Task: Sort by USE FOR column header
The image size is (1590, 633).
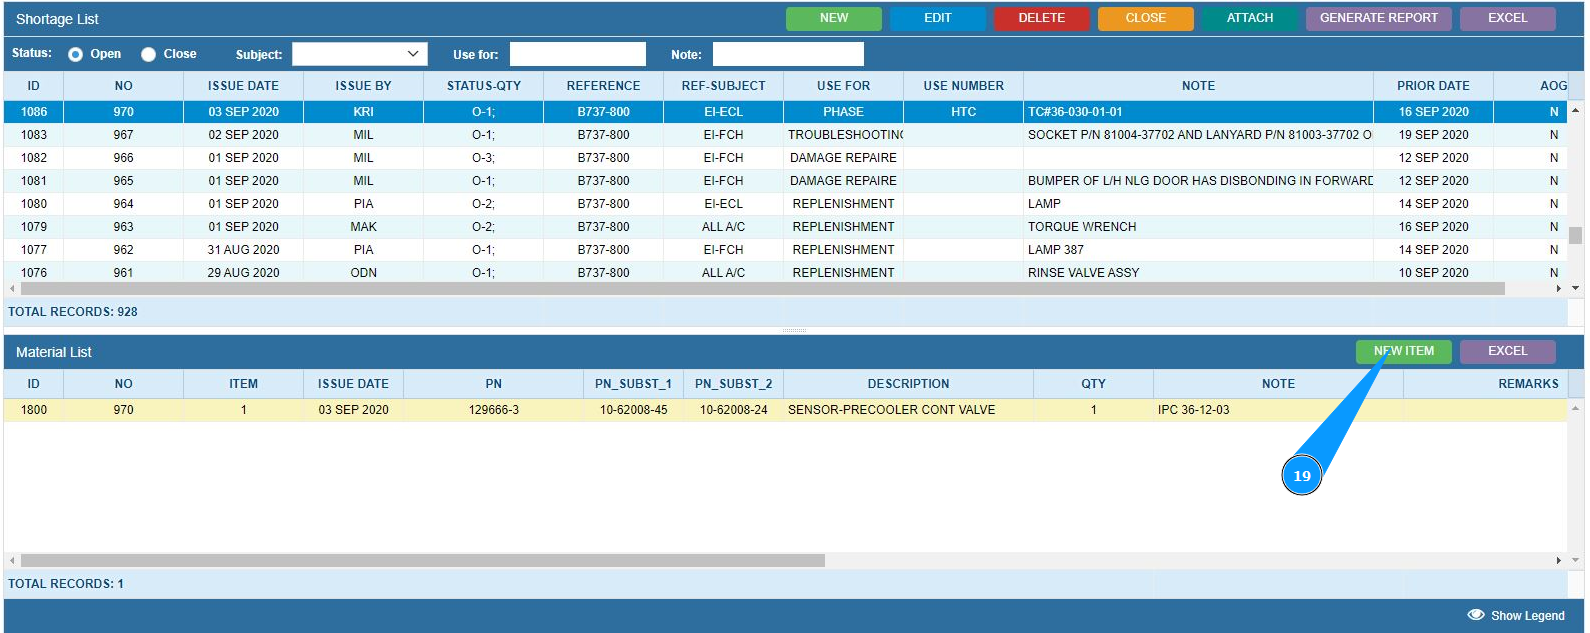Action: (x=843, y=86)
